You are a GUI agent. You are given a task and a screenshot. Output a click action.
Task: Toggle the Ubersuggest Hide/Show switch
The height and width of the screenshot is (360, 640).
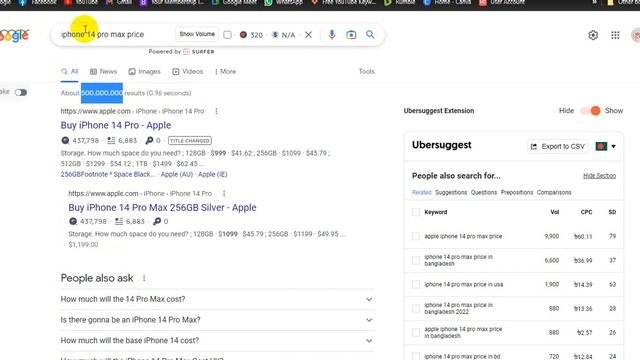click(591, 111)
